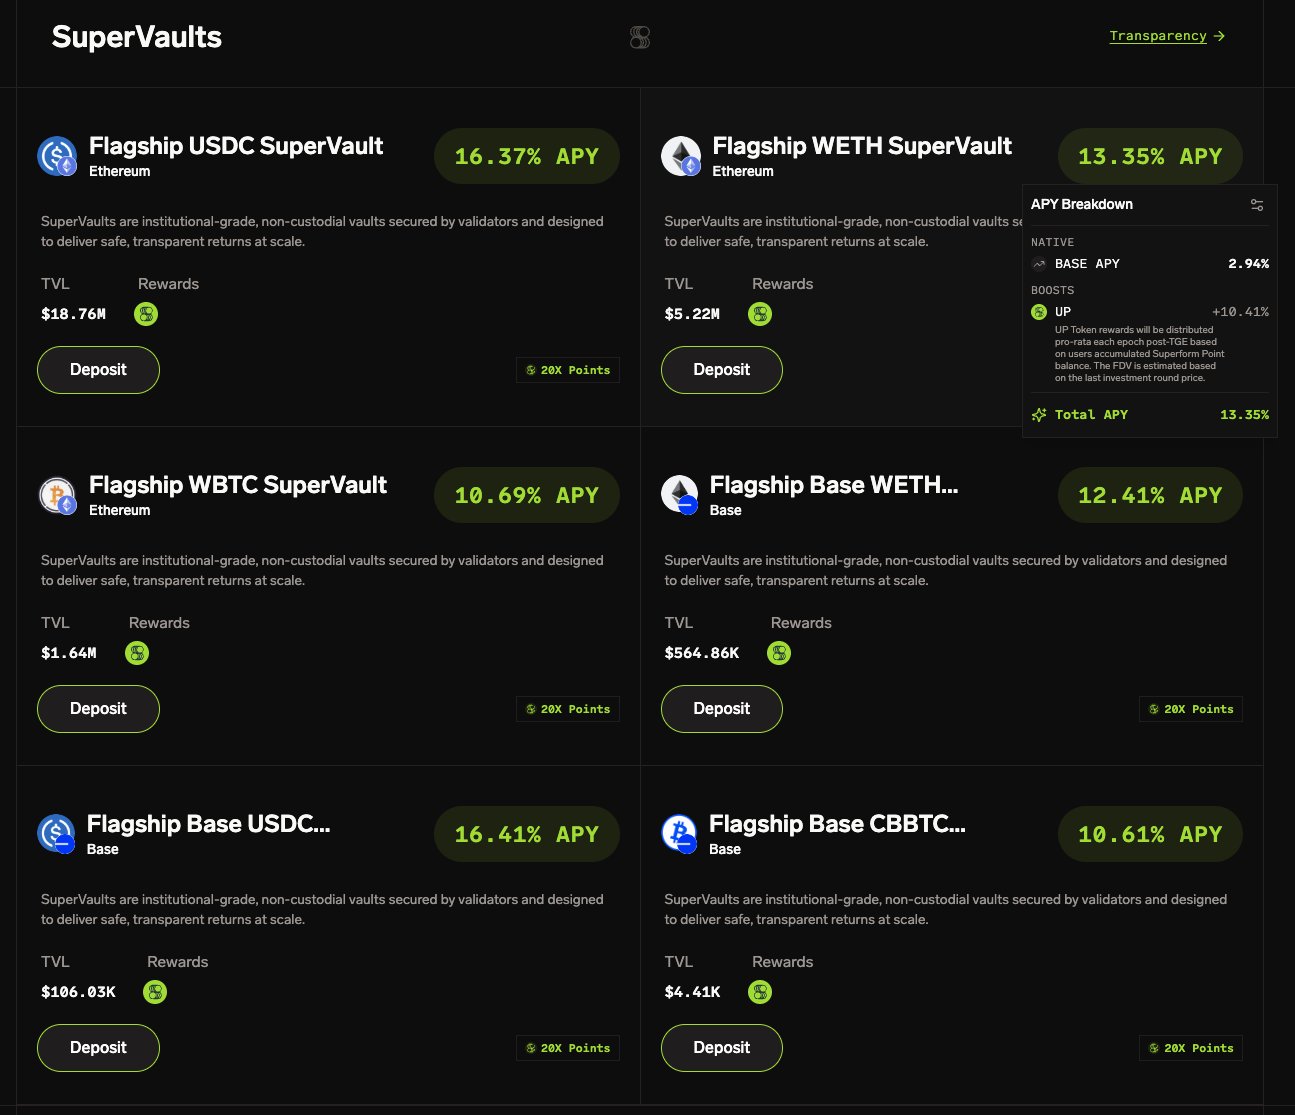Screen dimensions: 1295x1115
Task: Open the Flagship Base WETH vault title
Action: 833,486
